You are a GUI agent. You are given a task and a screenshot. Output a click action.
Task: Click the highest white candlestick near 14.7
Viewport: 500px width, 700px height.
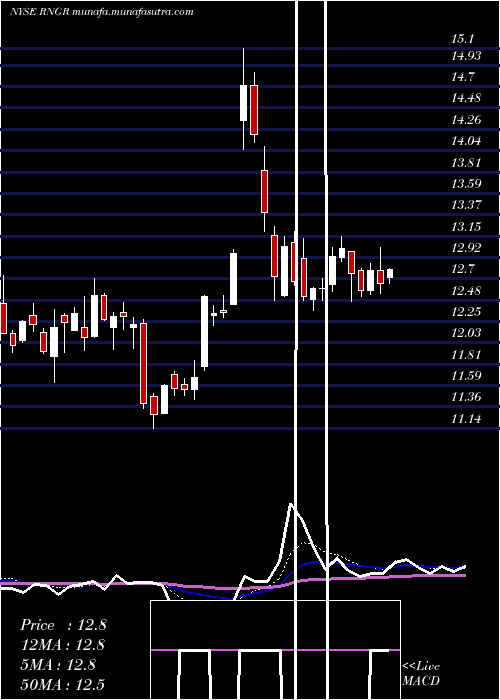(243, 103)
